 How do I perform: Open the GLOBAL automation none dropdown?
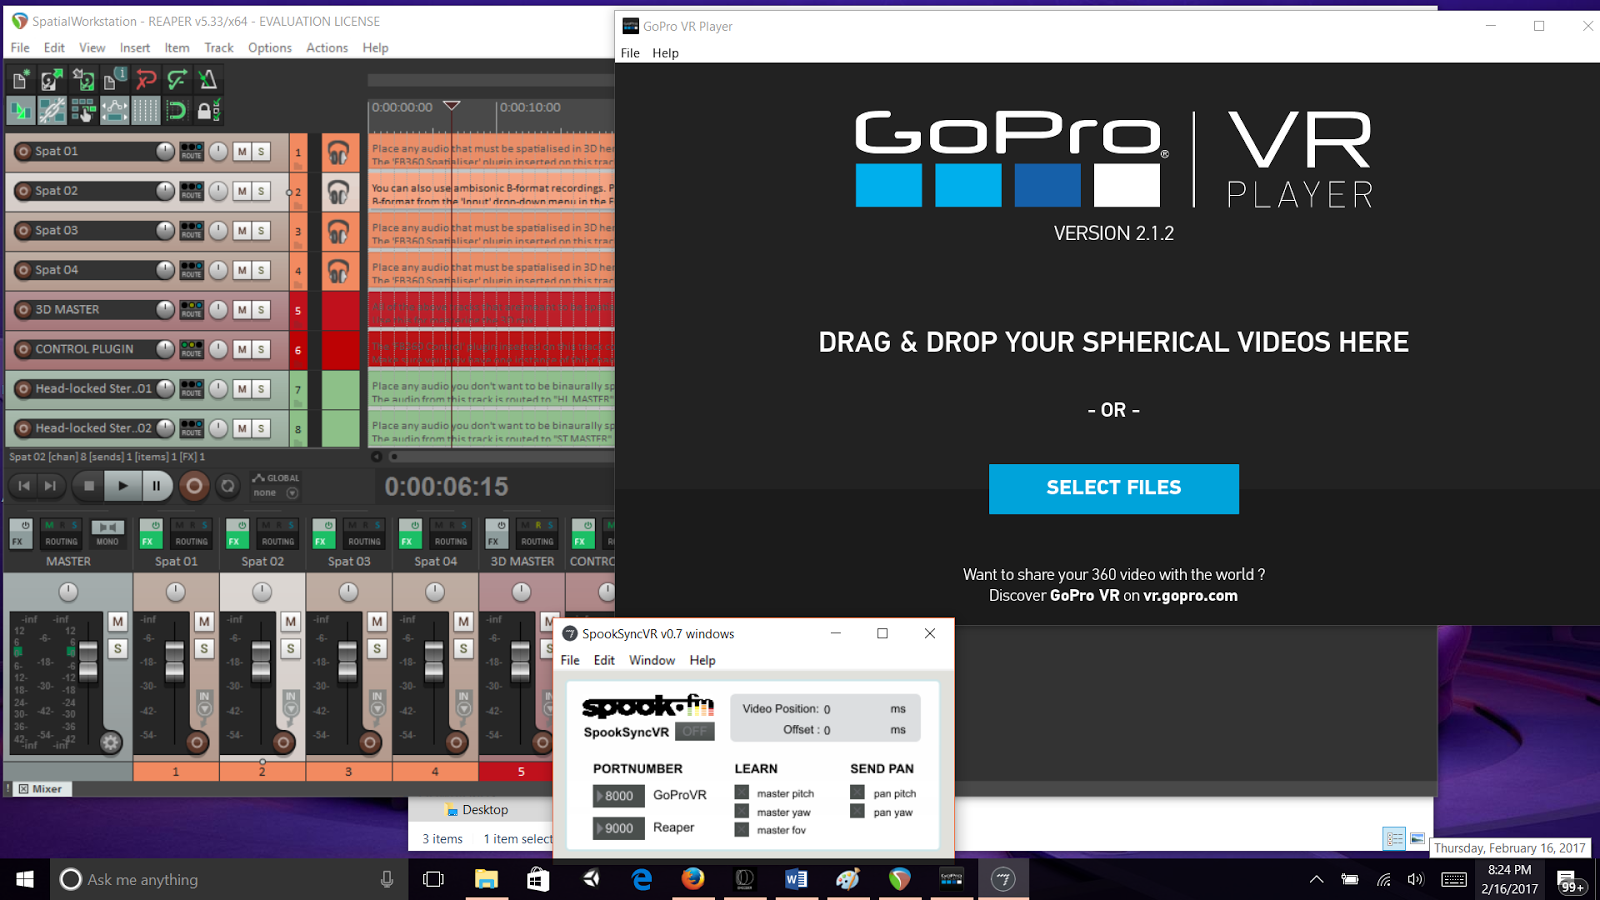coord(292,493)
